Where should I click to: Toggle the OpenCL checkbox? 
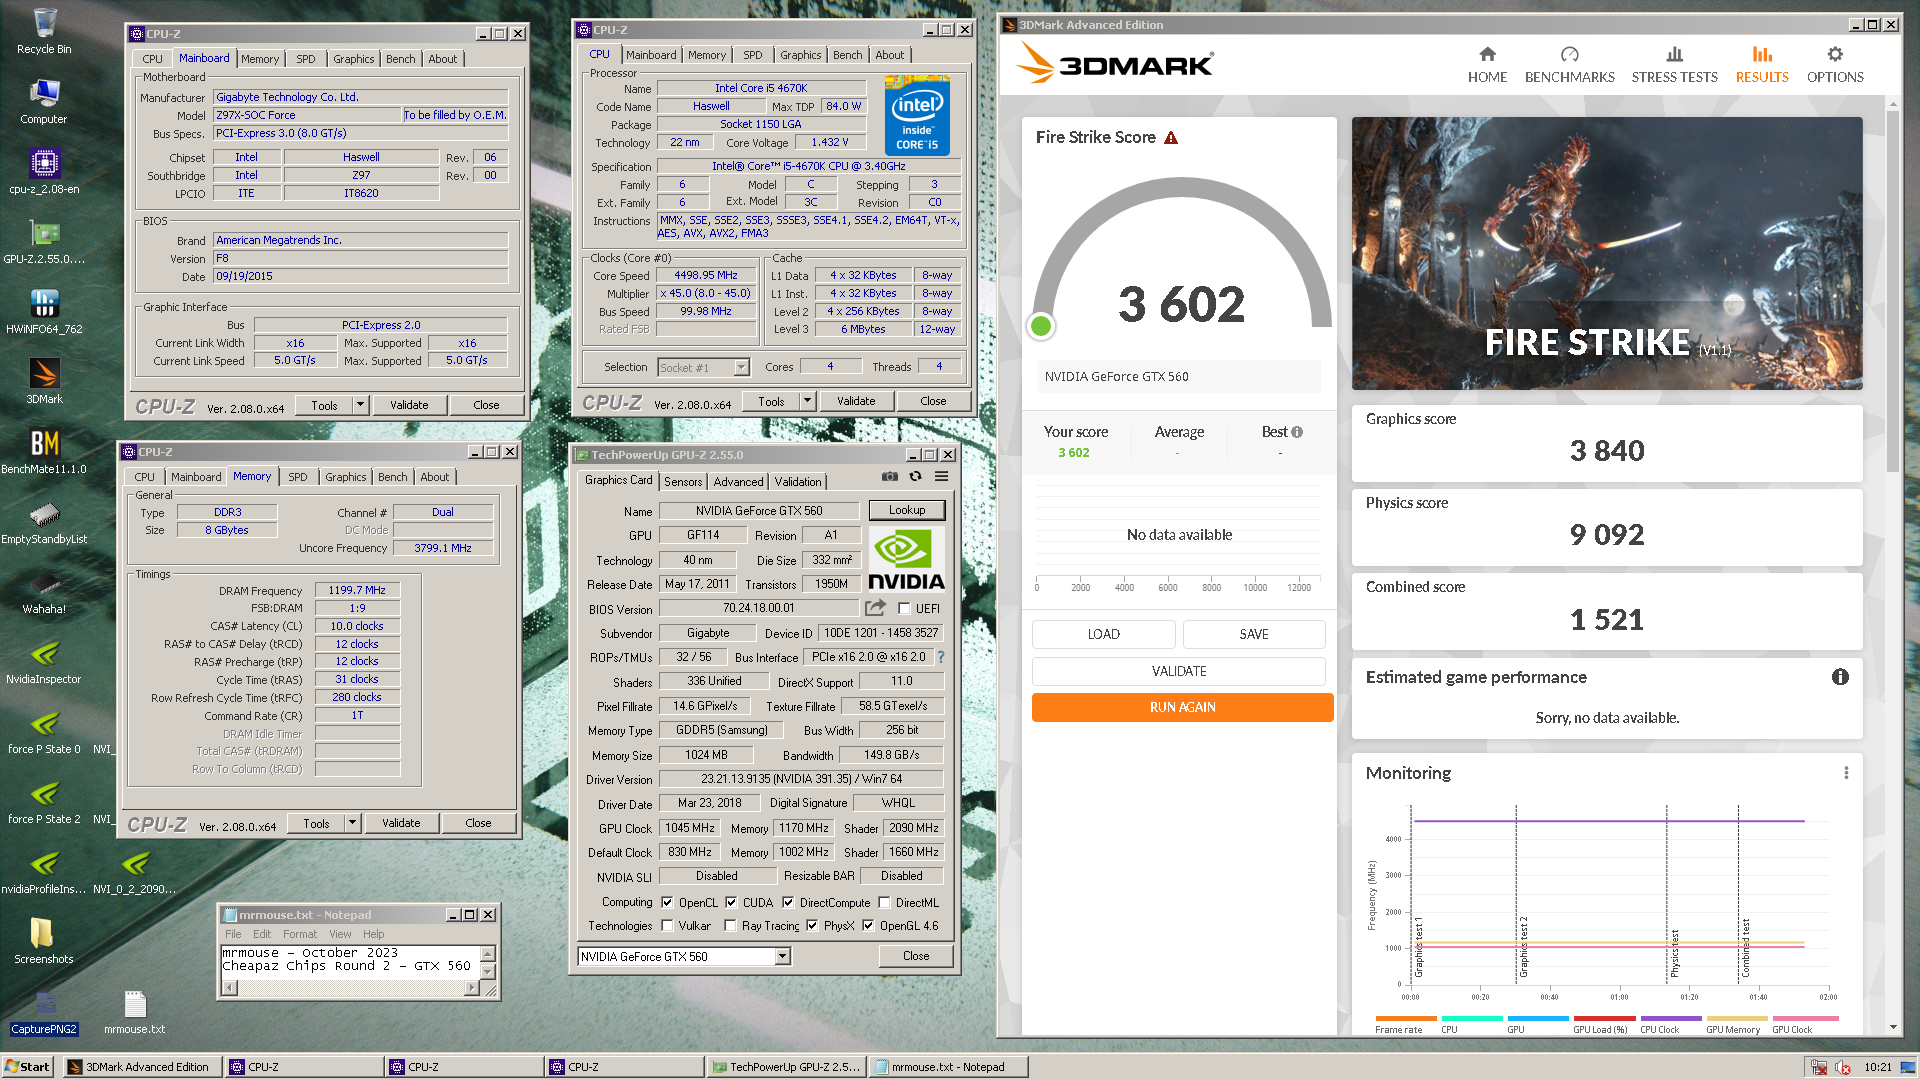tap(667, 902)
